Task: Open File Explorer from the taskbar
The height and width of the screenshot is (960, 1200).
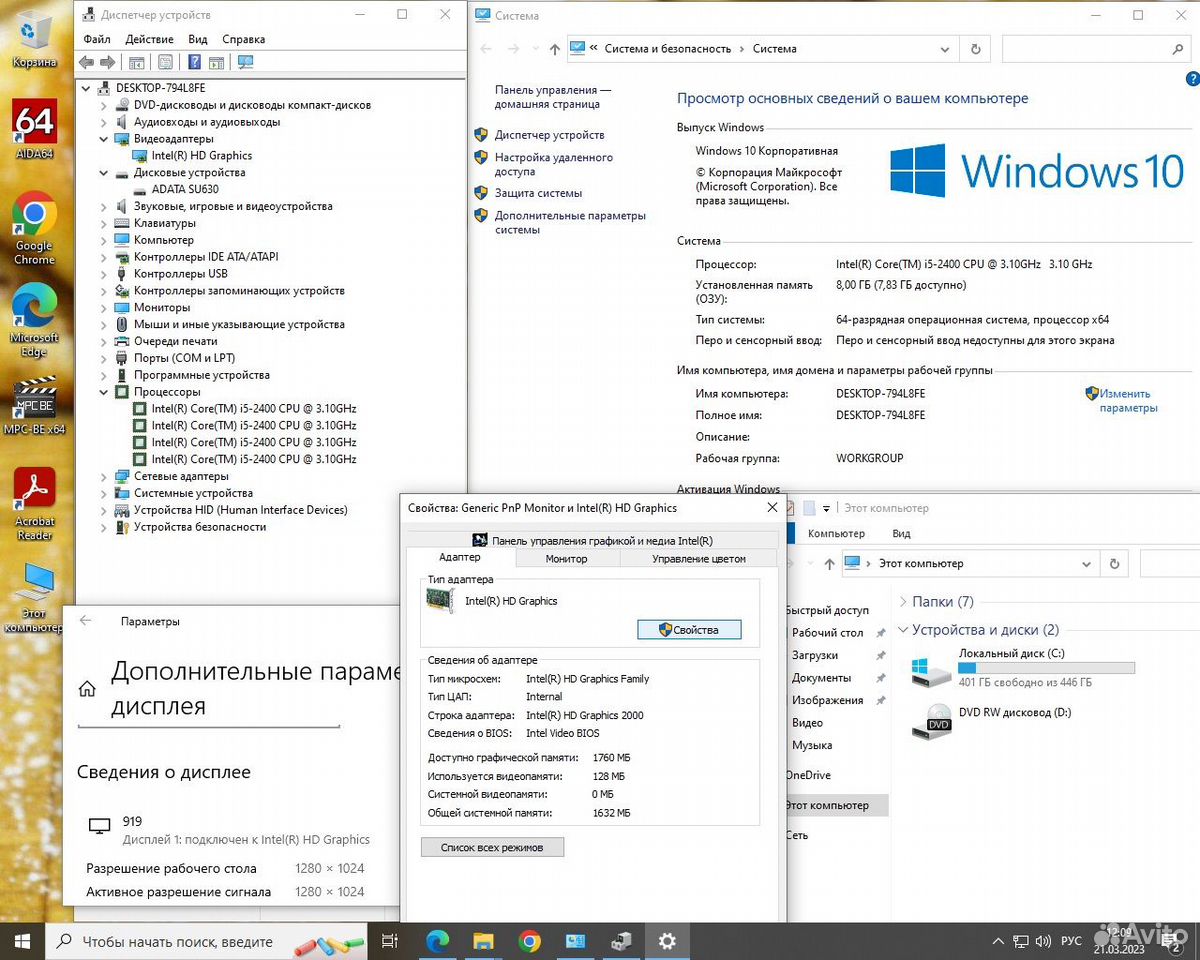Action: pyautogui.click(x=483, y=941)
